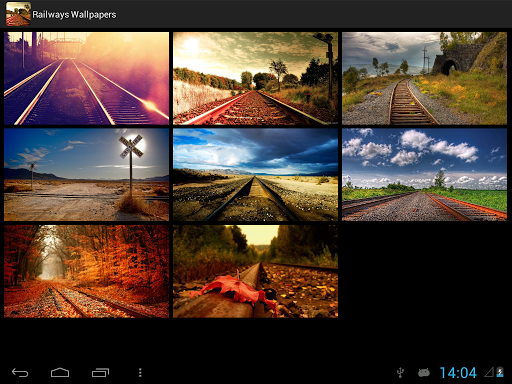Open the red gravel track sunset wallpaper
The width and height of the screenshot is (512, 384).
point(255,78)
